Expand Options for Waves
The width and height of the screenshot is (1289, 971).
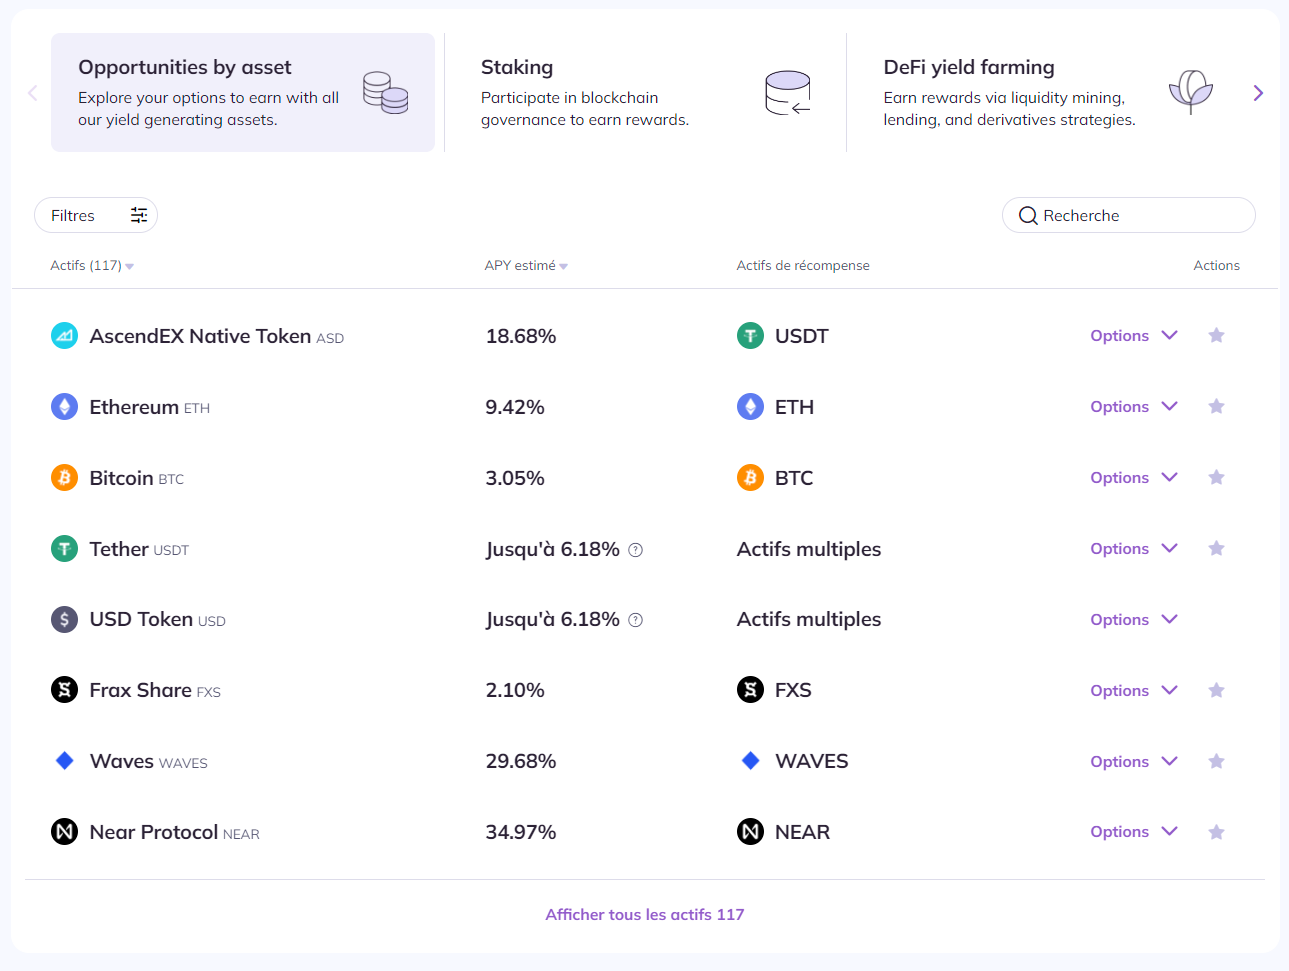pyautogui.click(x=1134, y=762)
